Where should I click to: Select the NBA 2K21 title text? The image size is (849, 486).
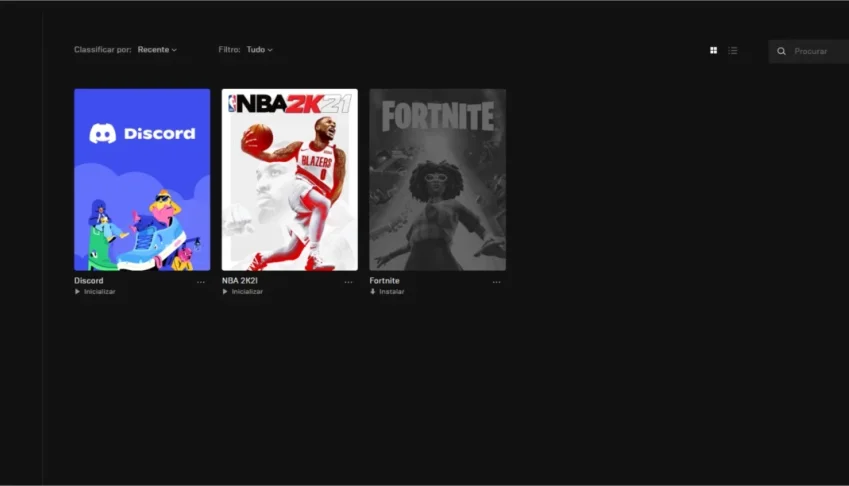(x=240, y=280)
